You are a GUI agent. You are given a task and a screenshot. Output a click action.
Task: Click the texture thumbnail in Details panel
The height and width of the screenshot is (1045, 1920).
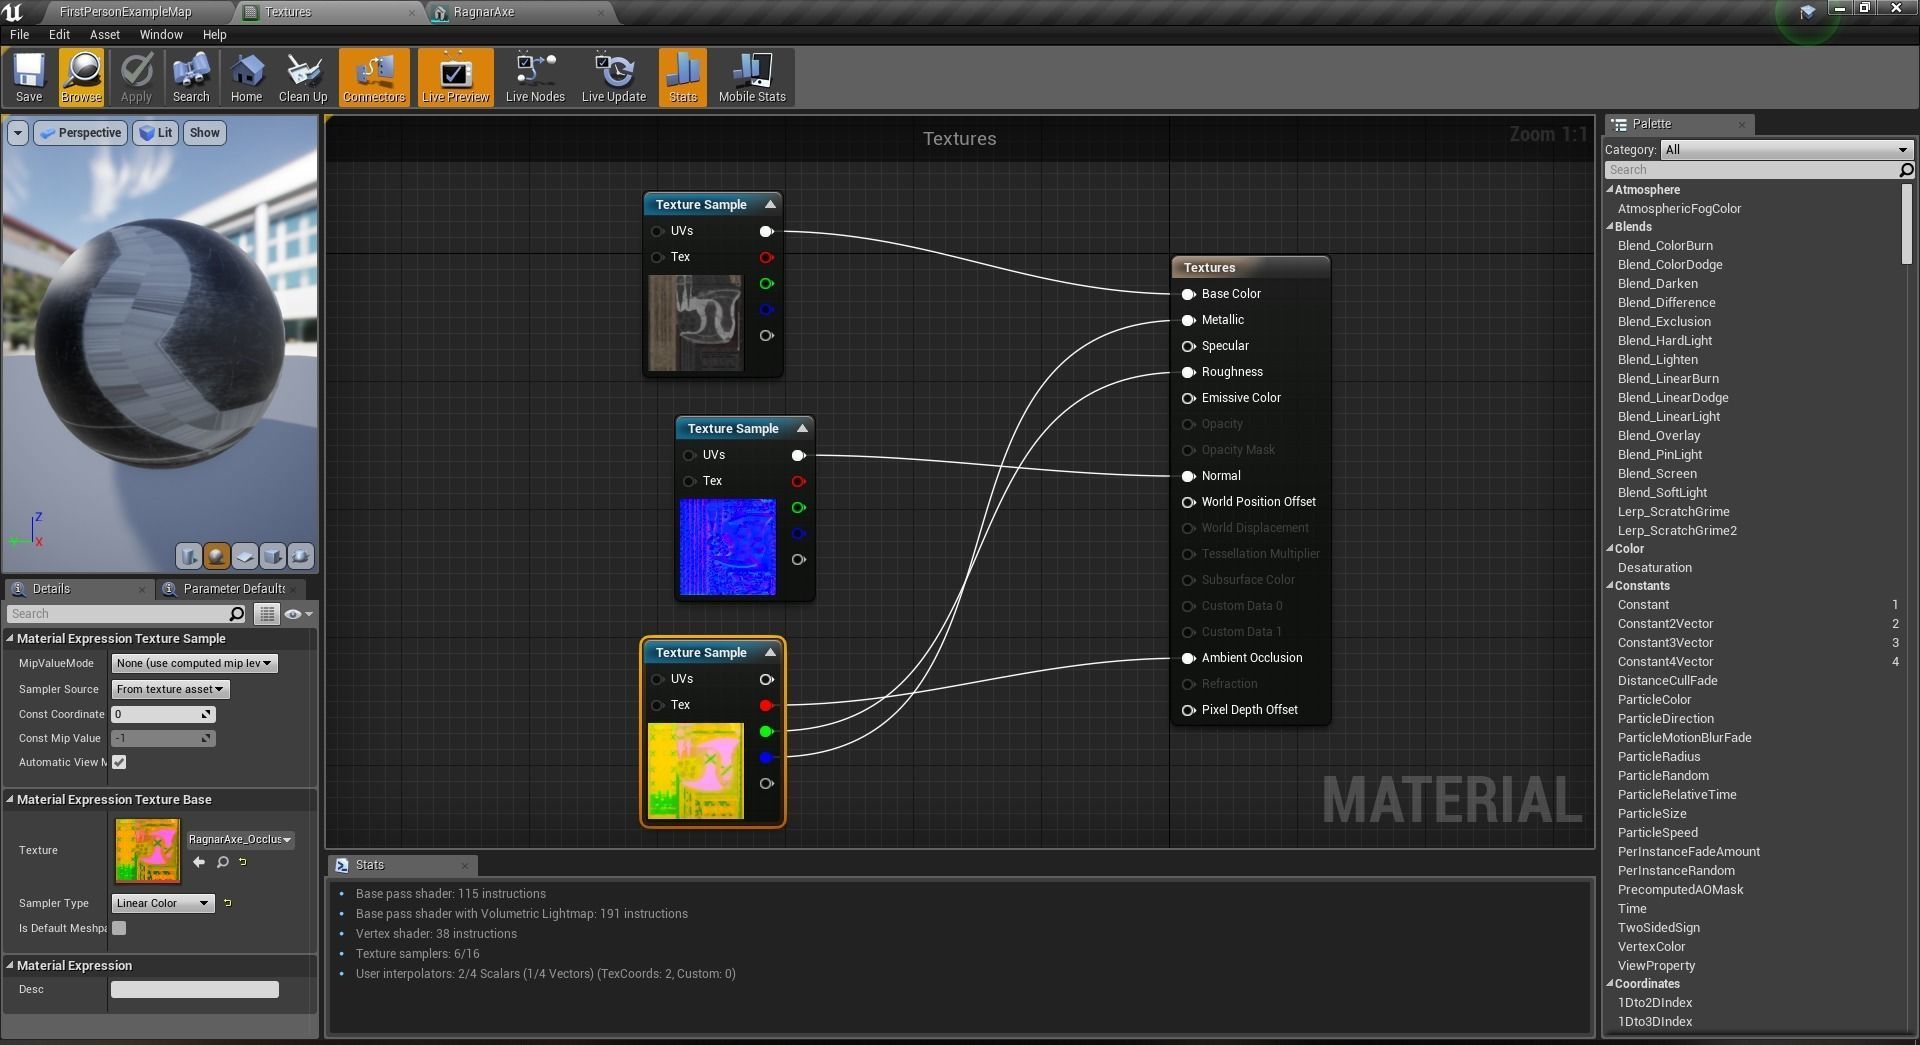pyautogui.click(x=148, y=851)
